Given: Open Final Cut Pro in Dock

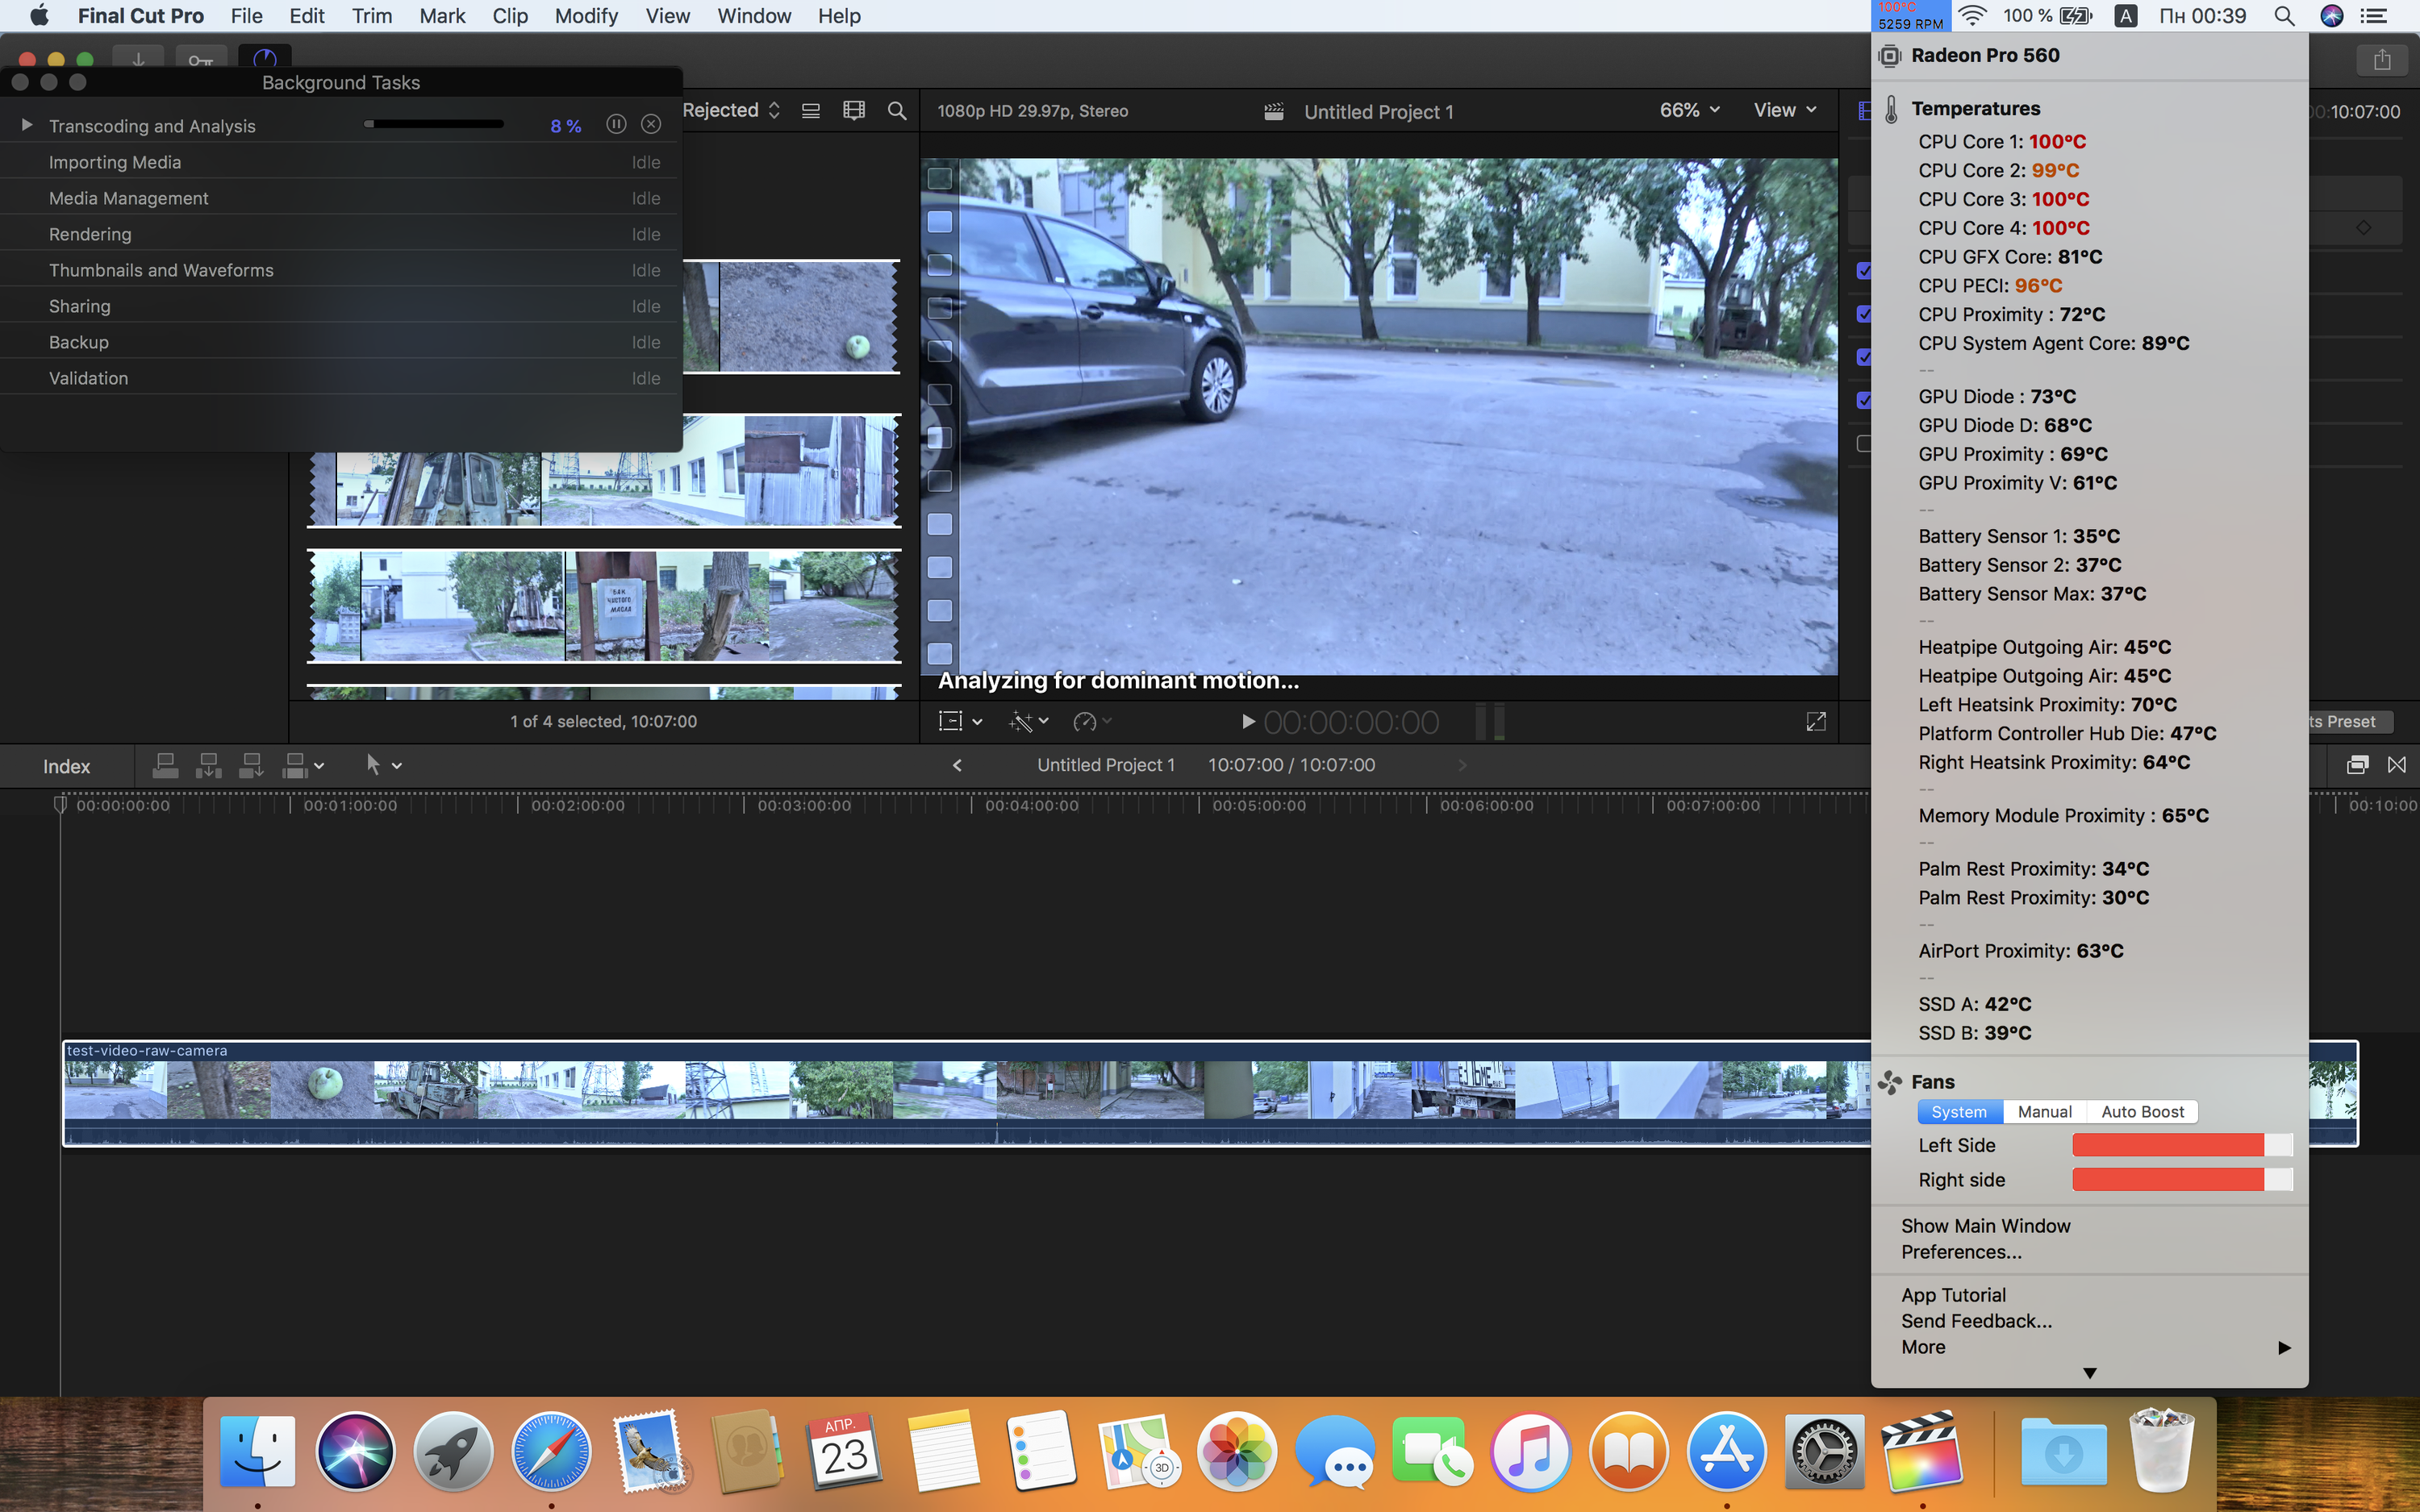Looking at the screenshot, I should pyautogui.click(x=1921, y=1453).
